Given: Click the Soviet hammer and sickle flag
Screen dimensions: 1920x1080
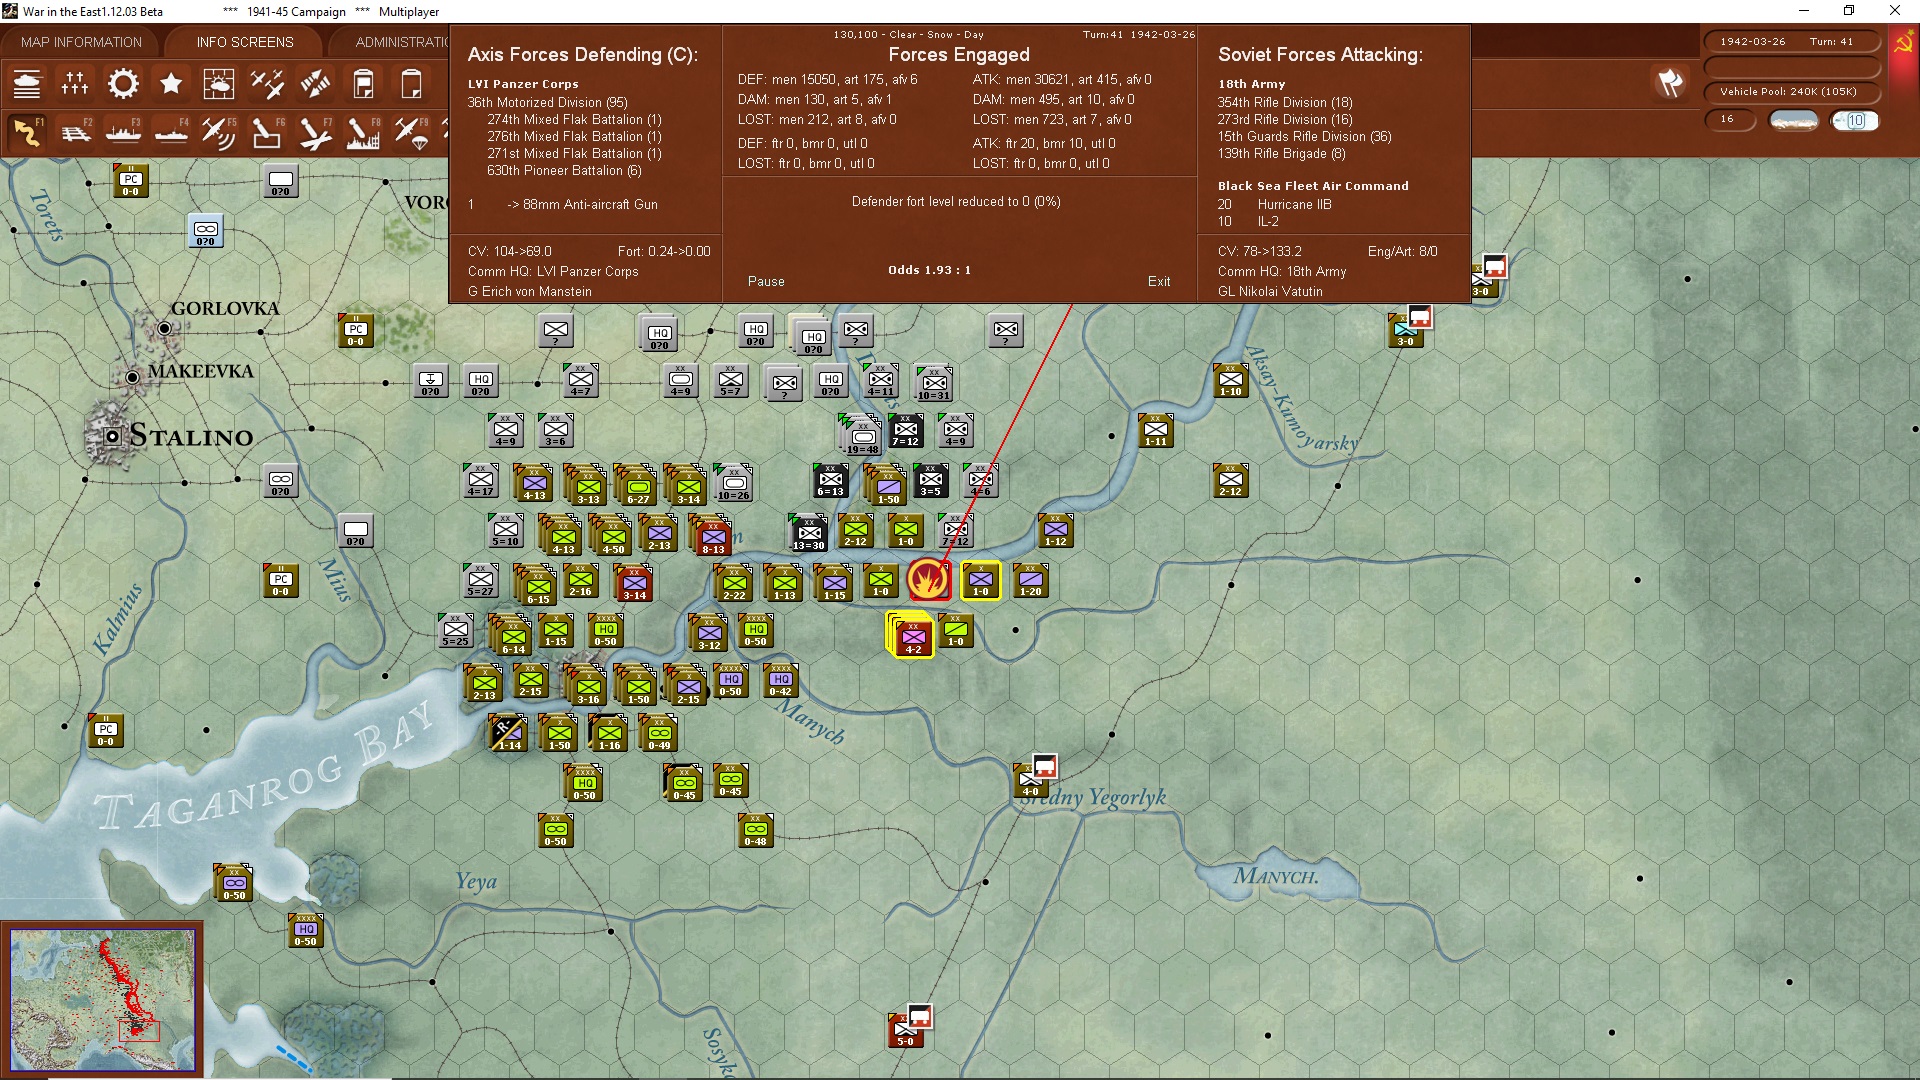Looking at the screenshot, I should click(x=1903, y=43).
